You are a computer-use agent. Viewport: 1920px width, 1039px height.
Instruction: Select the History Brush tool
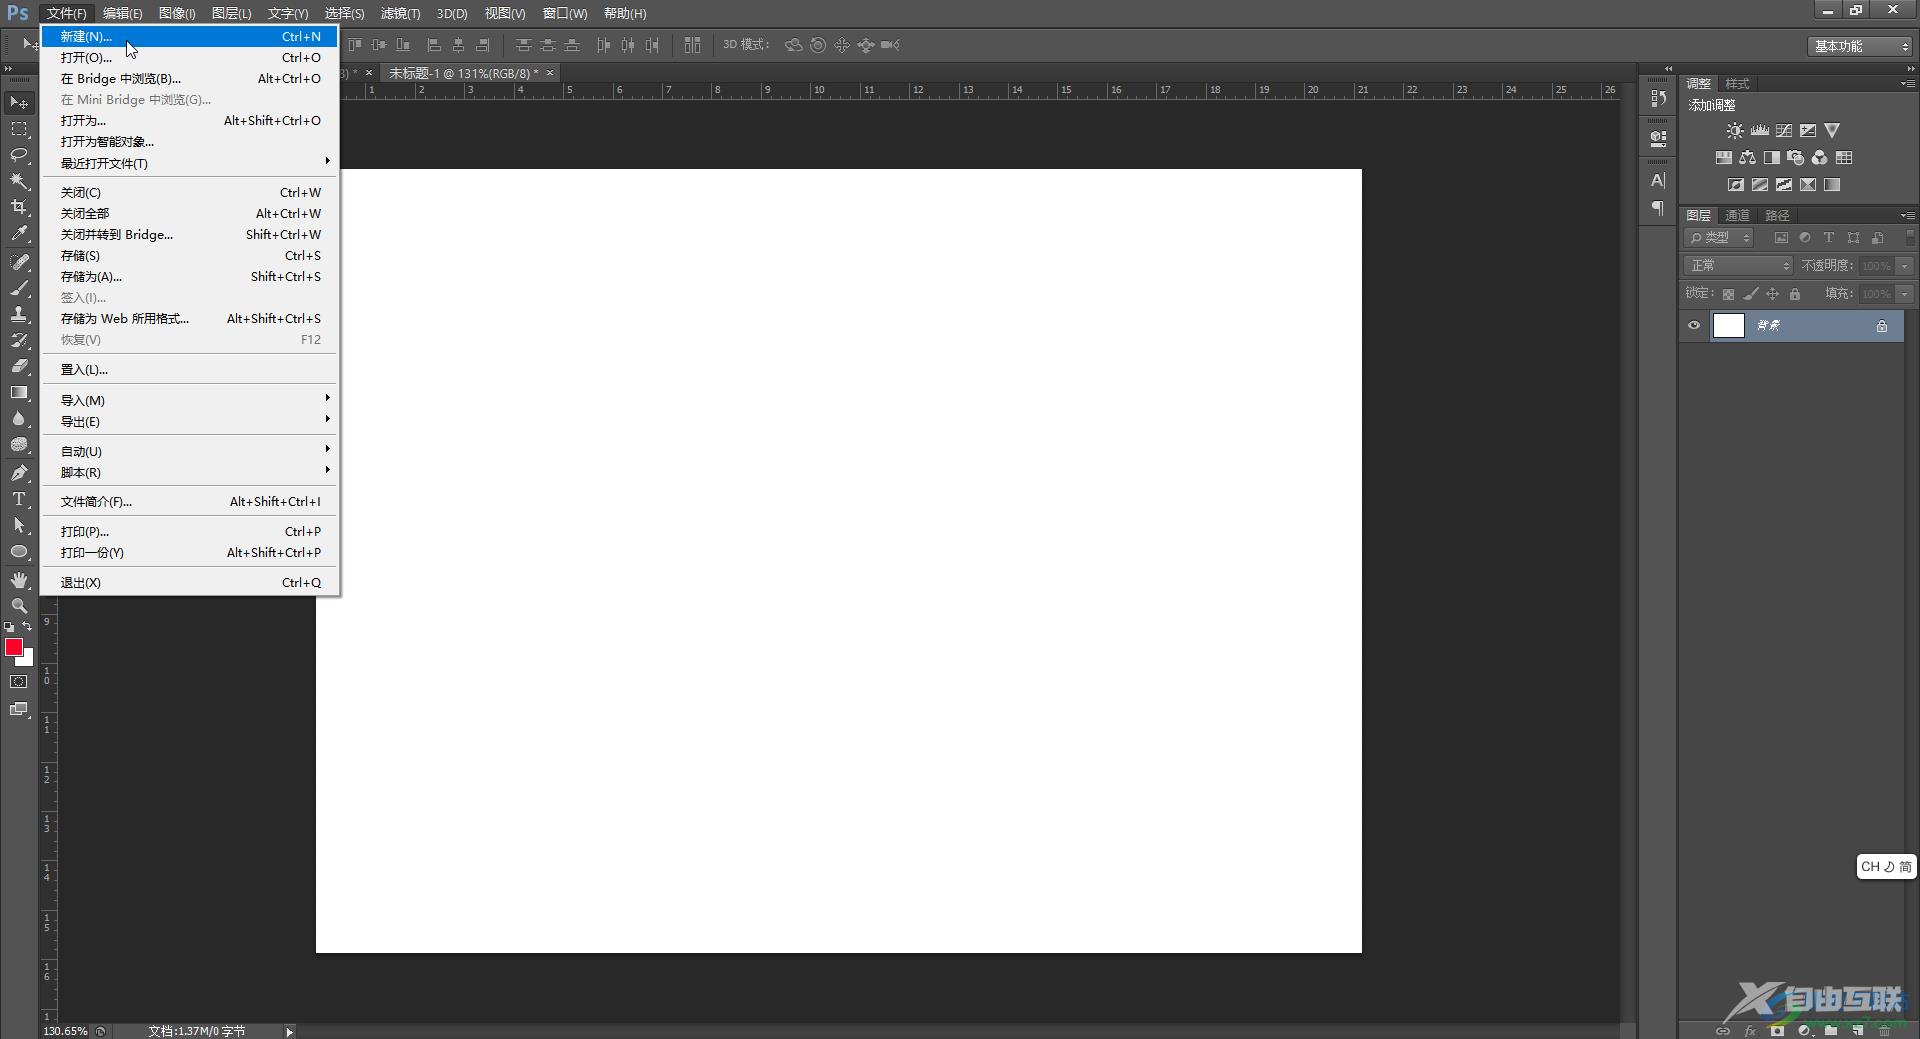click(x=19, y=340)
